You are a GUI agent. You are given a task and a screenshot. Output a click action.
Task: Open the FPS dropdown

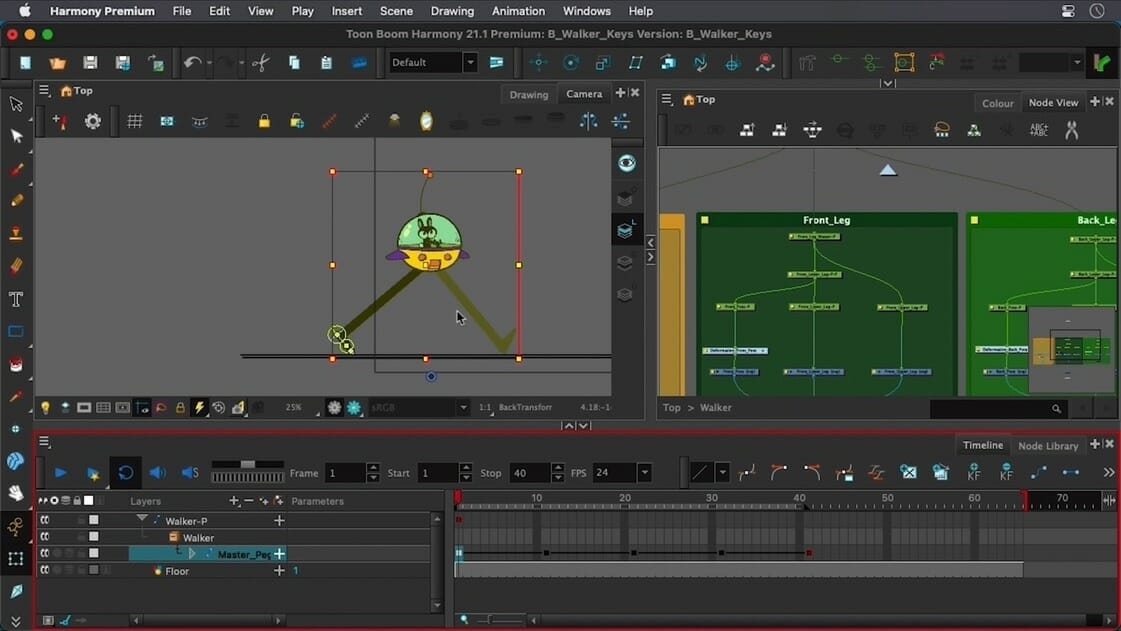coord(644,473)
